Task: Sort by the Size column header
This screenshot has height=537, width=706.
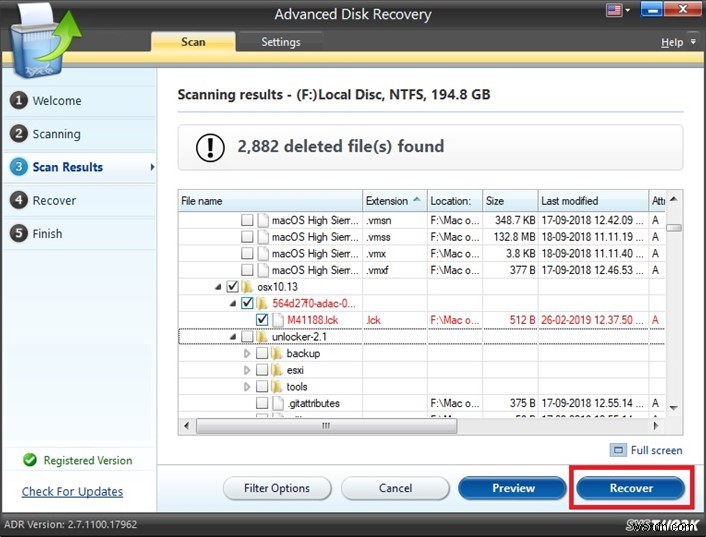Action: click(510, 201)
